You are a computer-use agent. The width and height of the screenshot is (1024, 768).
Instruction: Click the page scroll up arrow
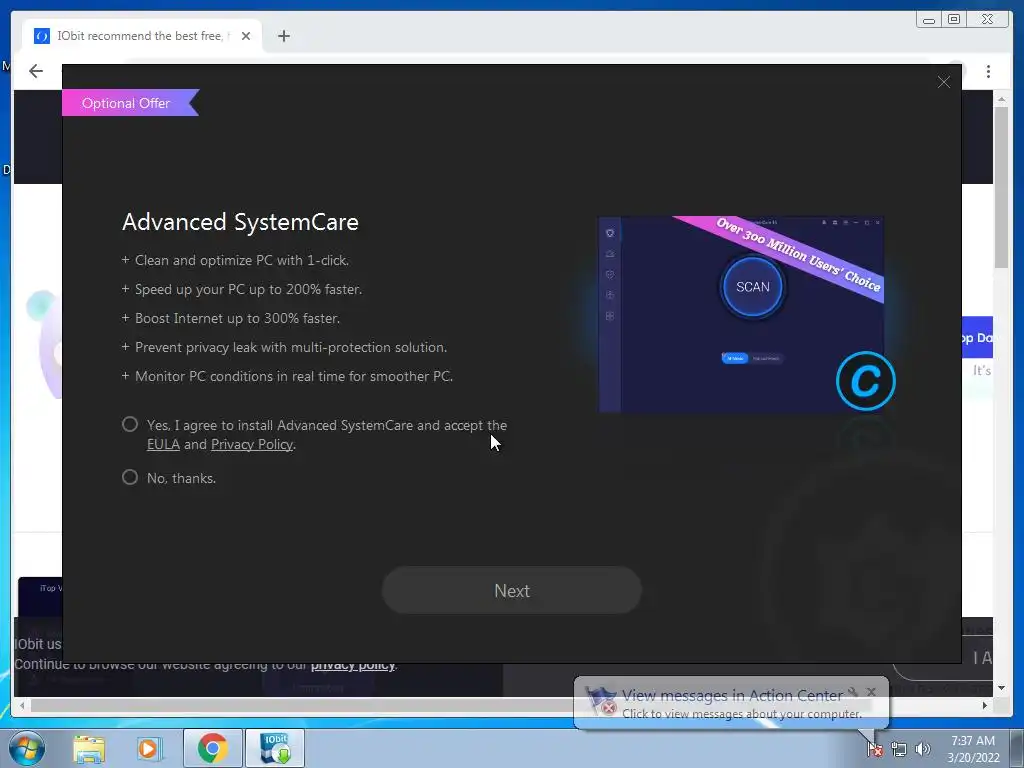[x=1001, y=99]
